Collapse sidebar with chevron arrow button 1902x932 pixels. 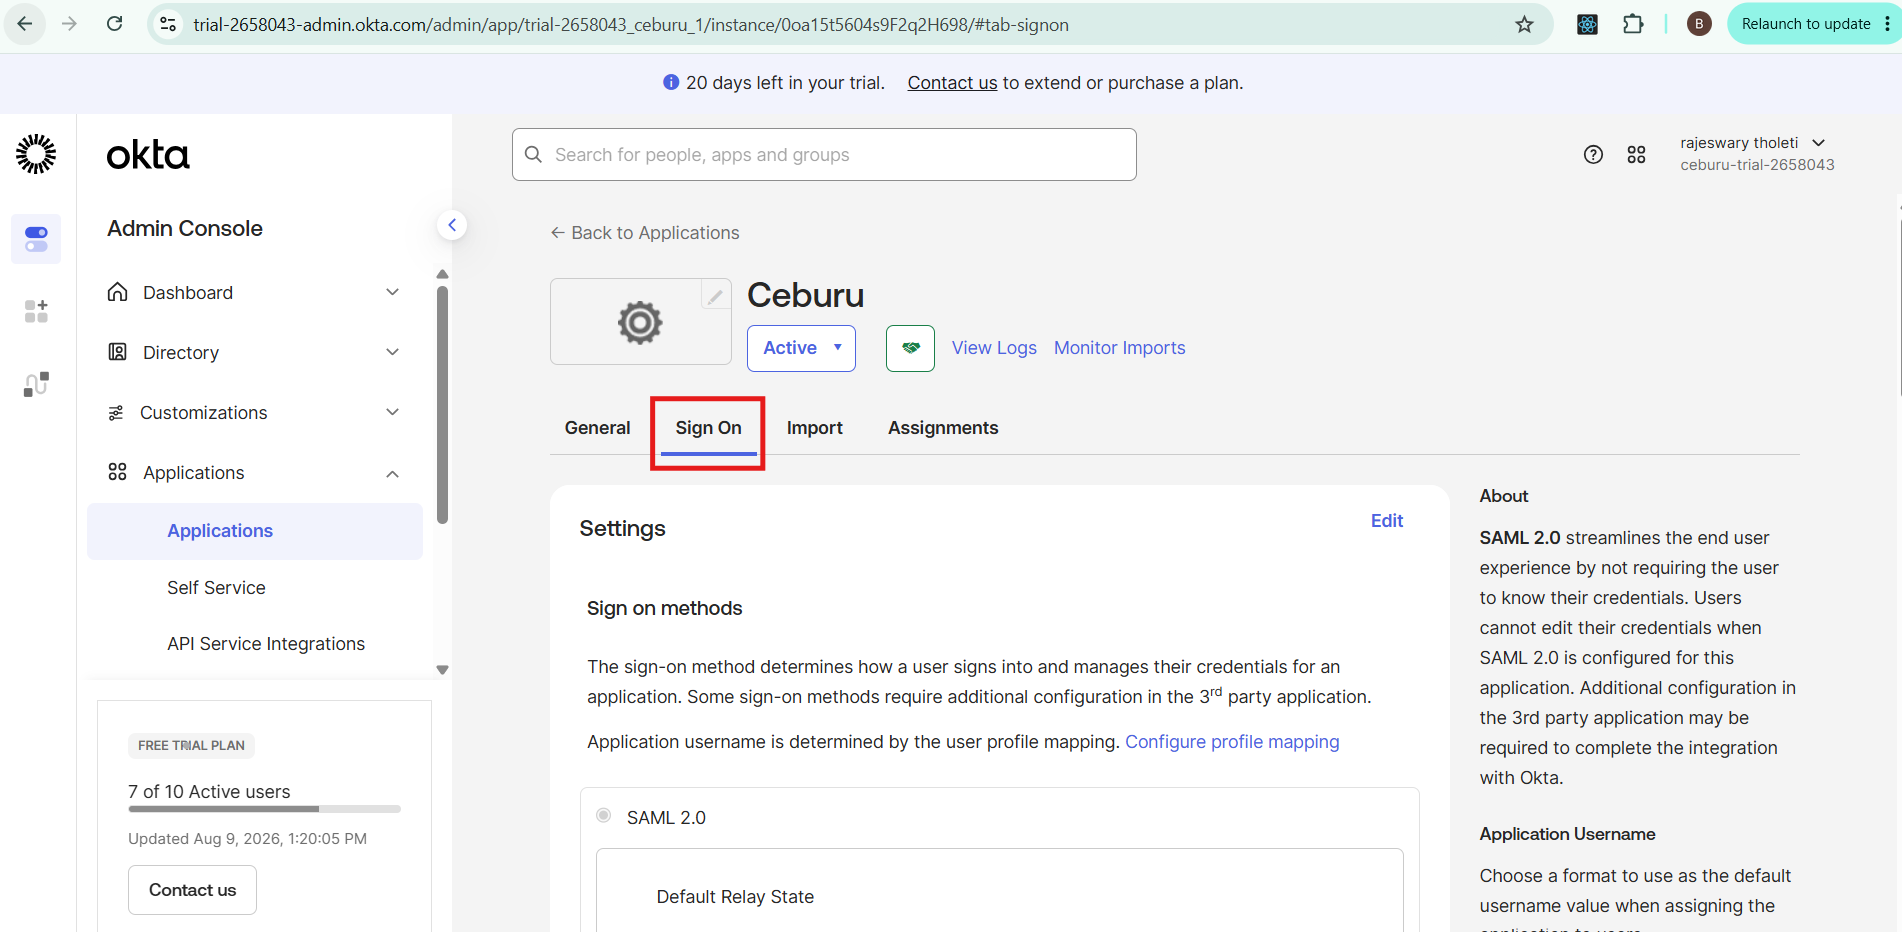(x=452, y=225)
